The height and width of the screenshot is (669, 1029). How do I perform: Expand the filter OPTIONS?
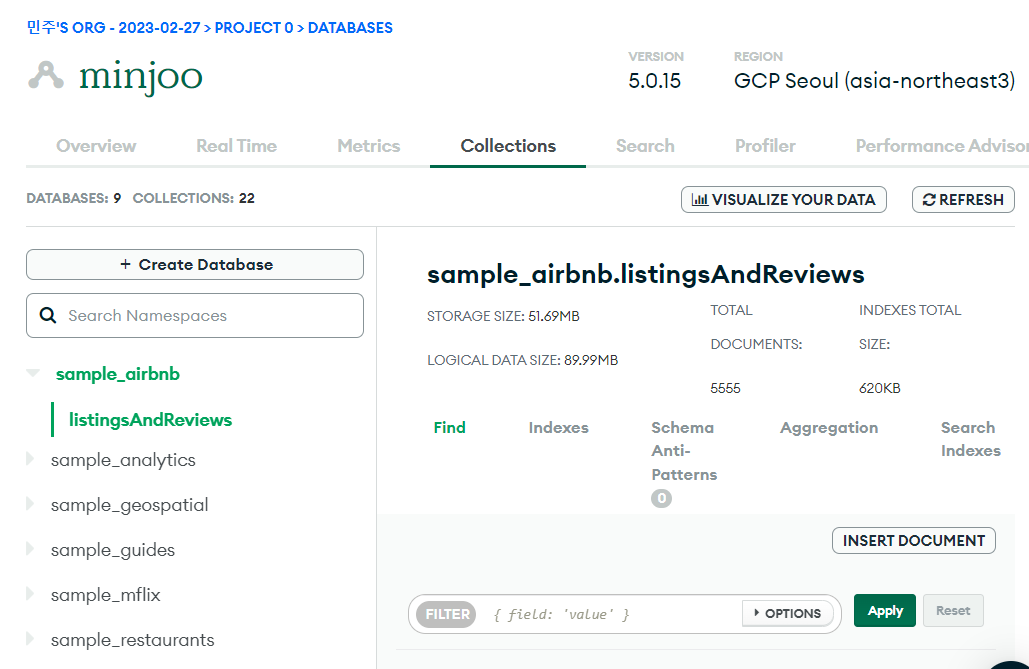[x=788, y=613]
